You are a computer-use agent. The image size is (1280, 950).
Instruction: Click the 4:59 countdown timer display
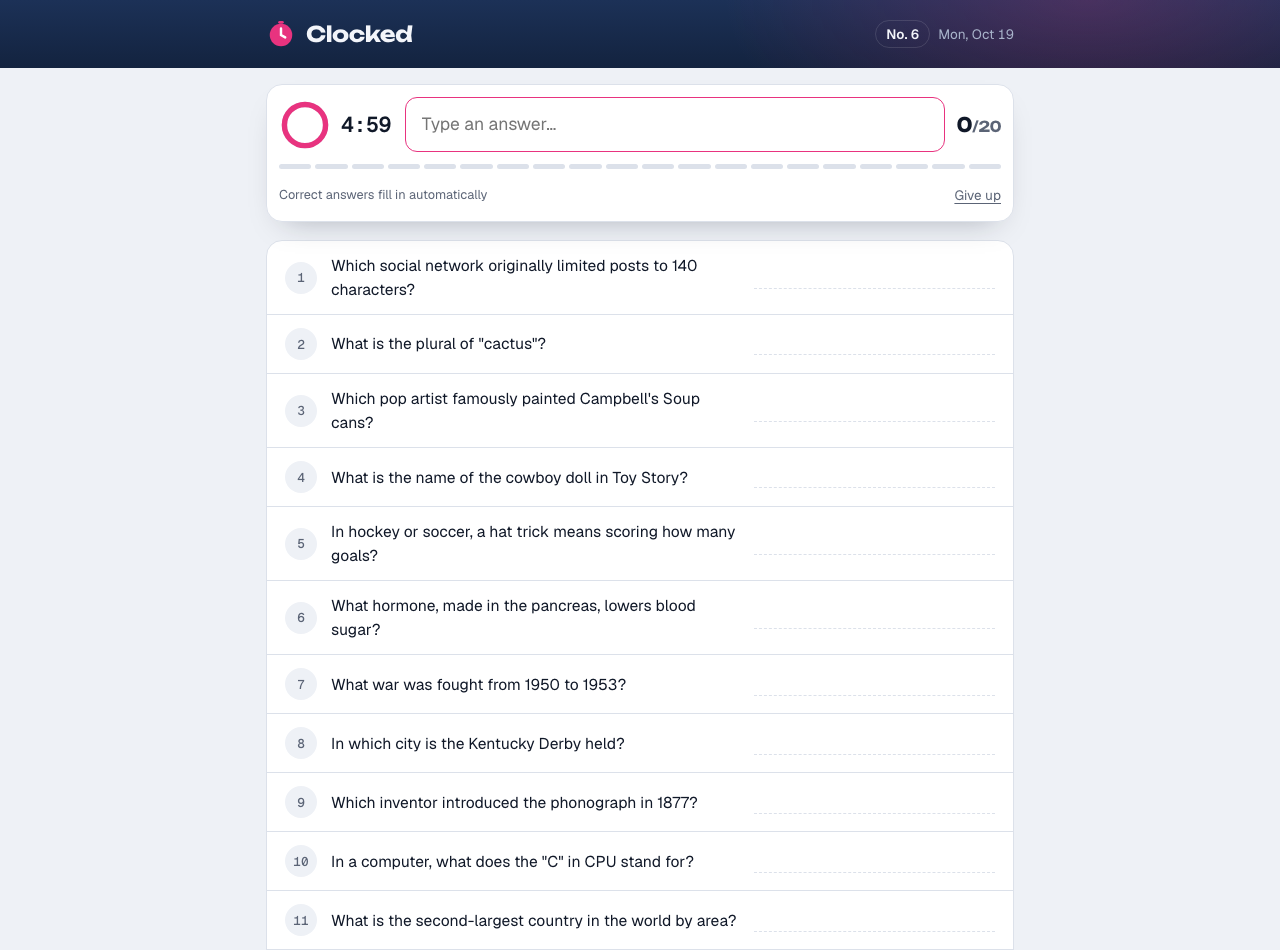coord(366,125)
